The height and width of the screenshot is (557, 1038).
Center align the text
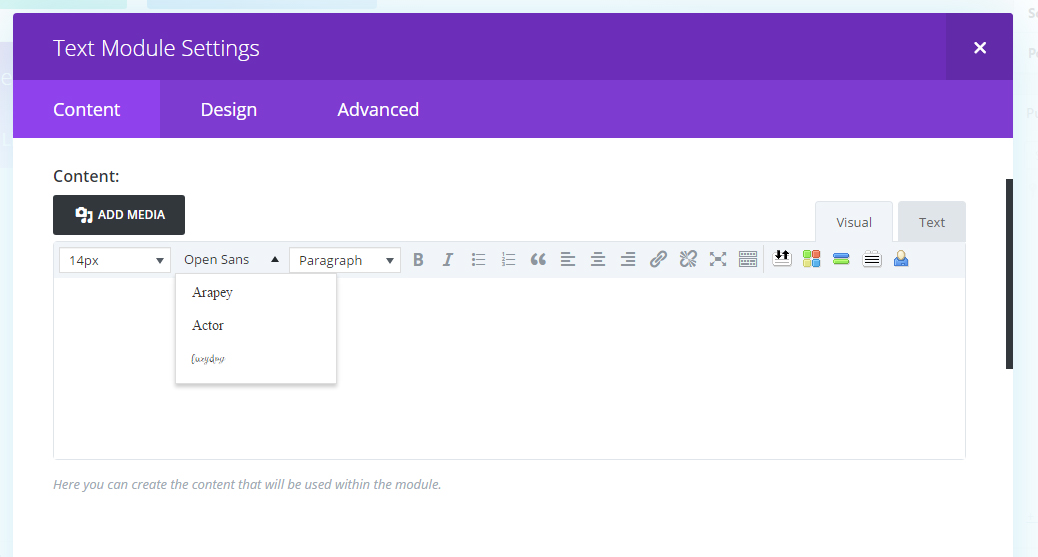pyautogui.click(x=598, y=260)
